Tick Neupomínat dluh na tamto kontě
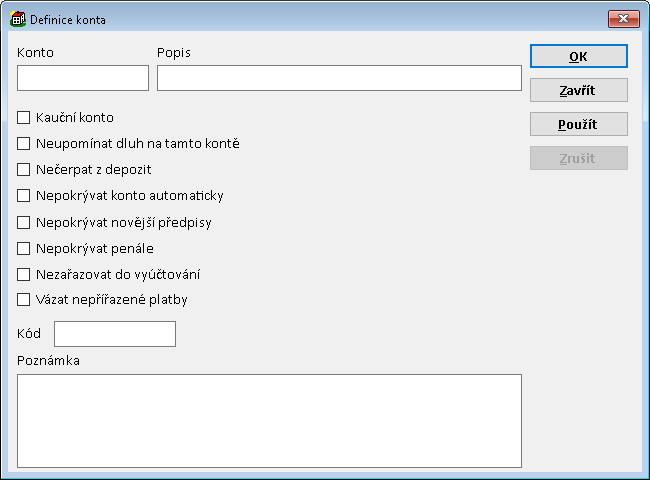The width and height of the screenshot is (650, 480). coord(24,144)
